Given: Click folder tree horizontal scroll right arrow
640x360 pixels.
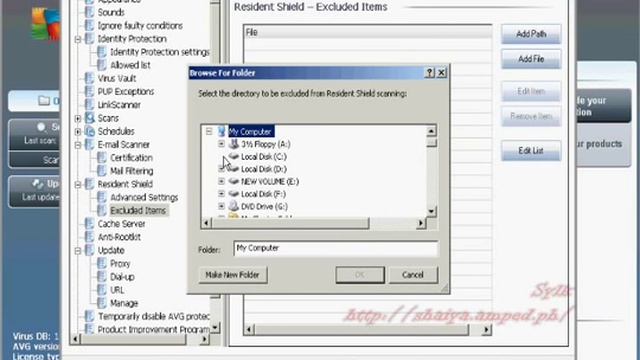Looking at the screenshot, I should [x=421, y=223].
